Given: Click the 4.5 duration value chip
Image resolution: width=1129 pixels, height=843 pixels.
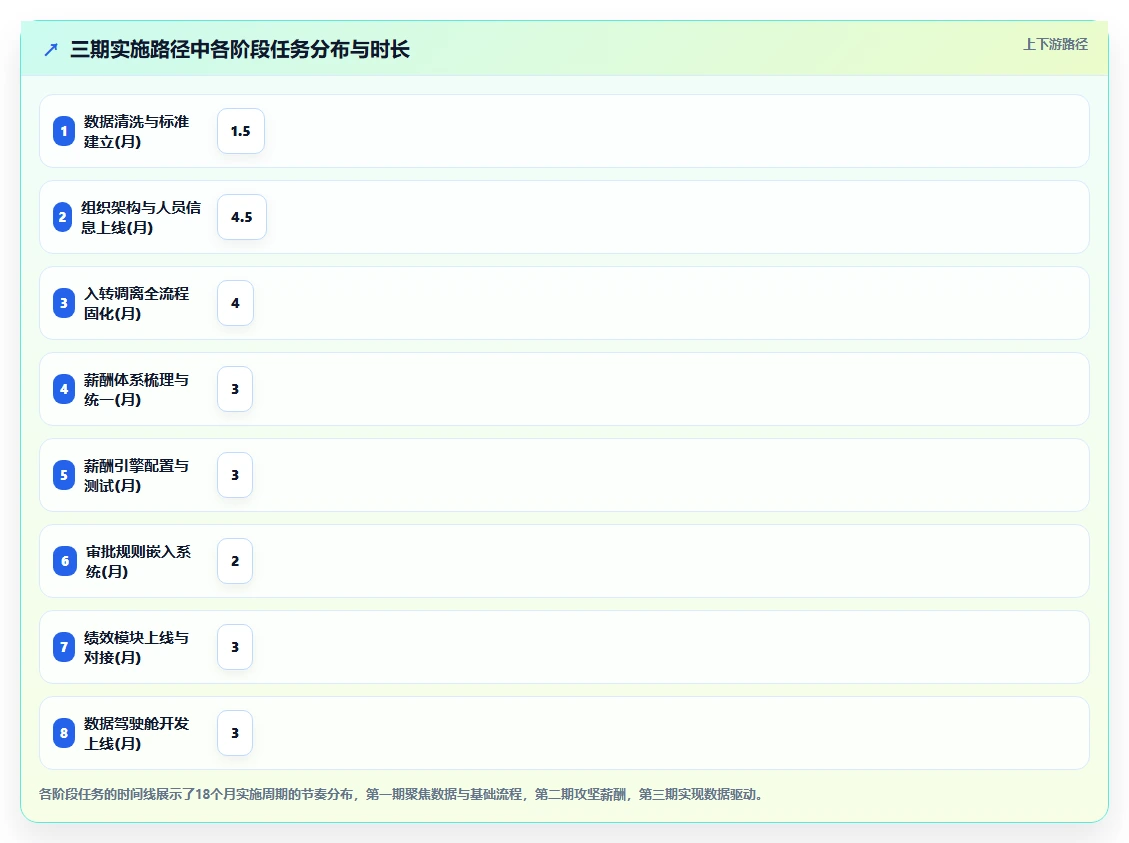Looking at the screenshot, I should click(x=242, y=217).
